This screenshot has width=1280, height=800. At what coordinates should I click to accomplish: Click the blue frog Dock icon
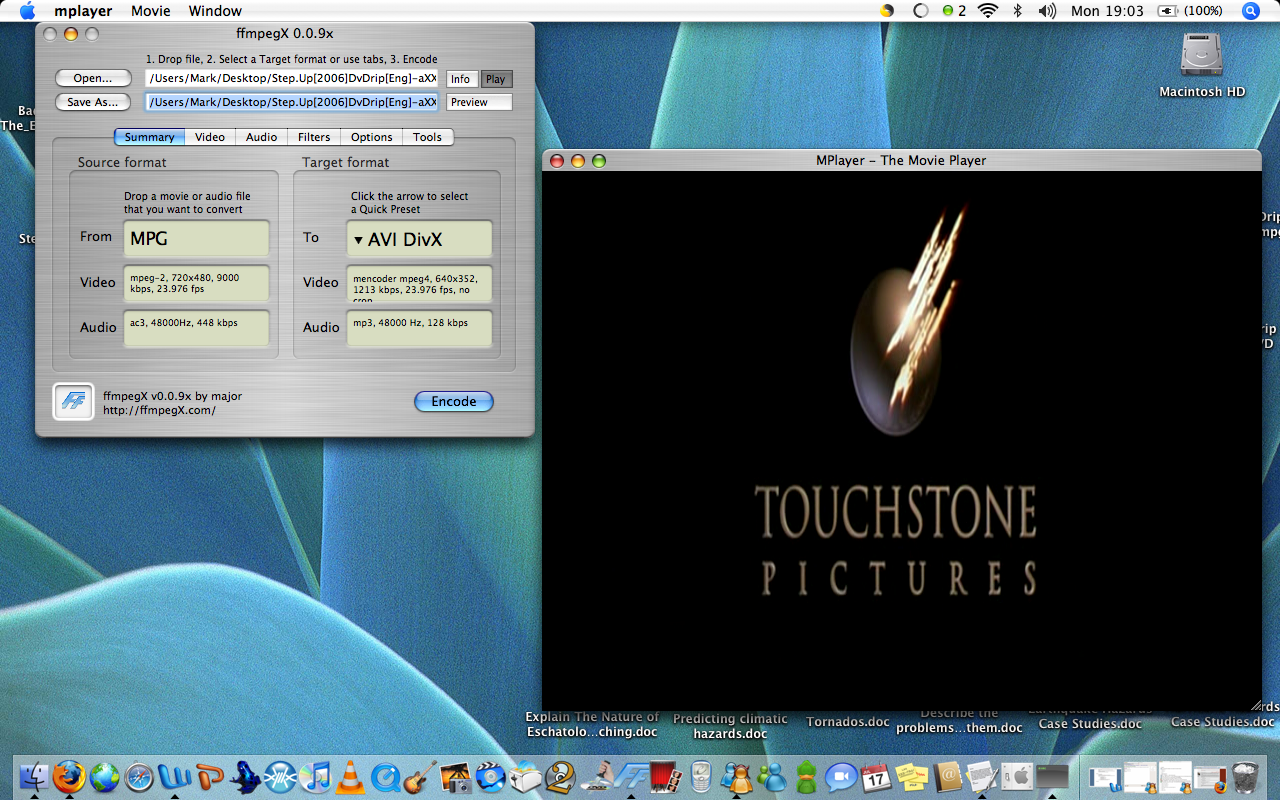245,777
